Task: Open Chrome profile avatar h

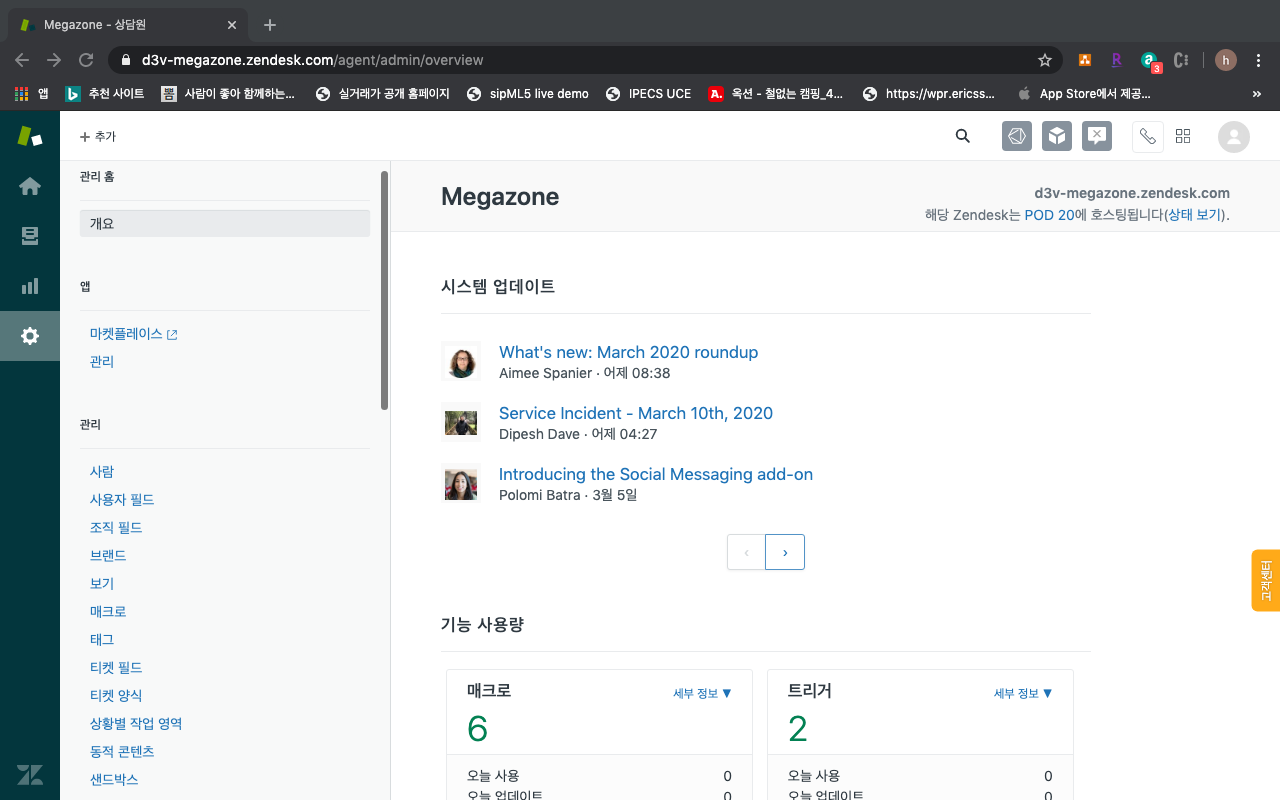Action: [x=1226, y=60]
